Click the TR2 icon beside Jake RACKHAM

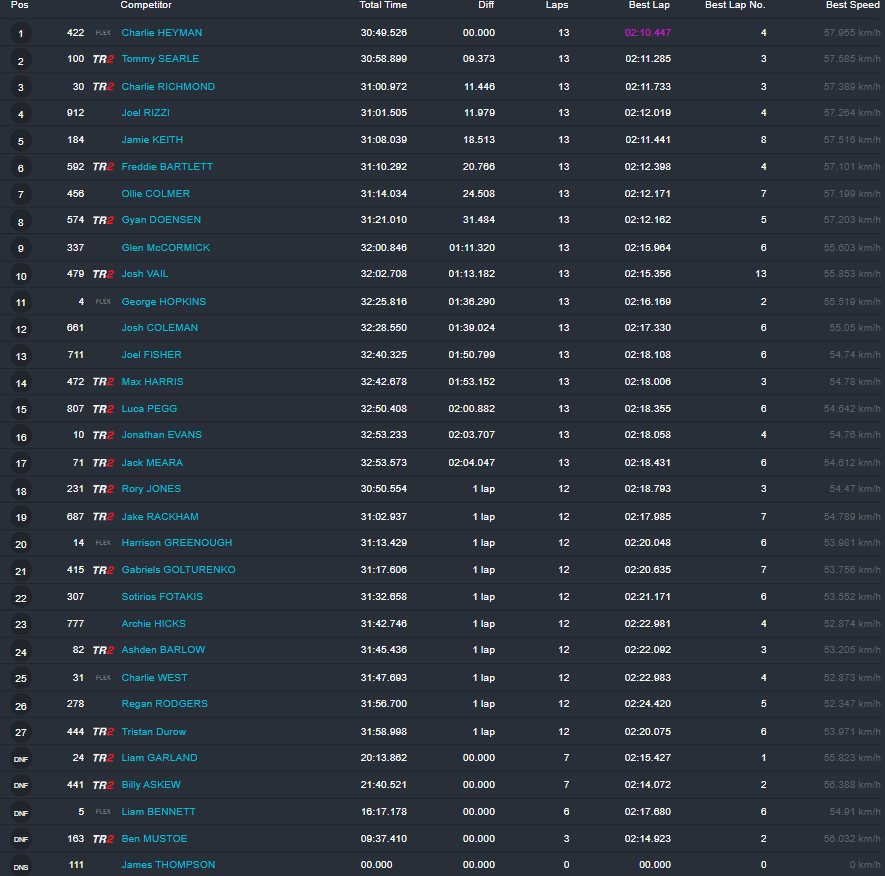point(103,517)
